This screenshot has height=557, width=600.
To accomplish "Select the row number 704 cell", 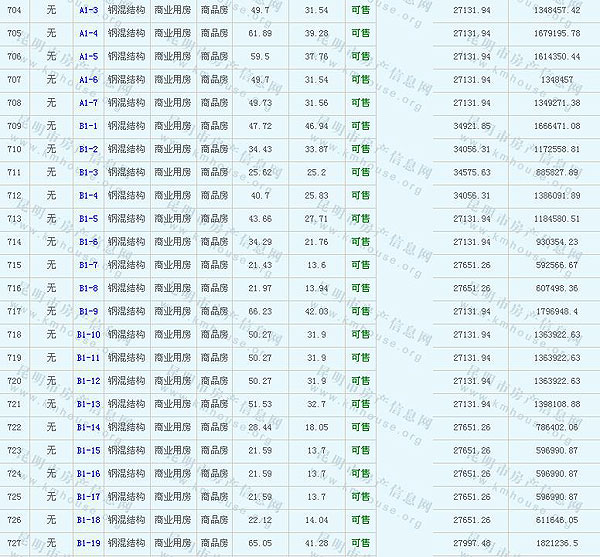I will coord(14,10).
